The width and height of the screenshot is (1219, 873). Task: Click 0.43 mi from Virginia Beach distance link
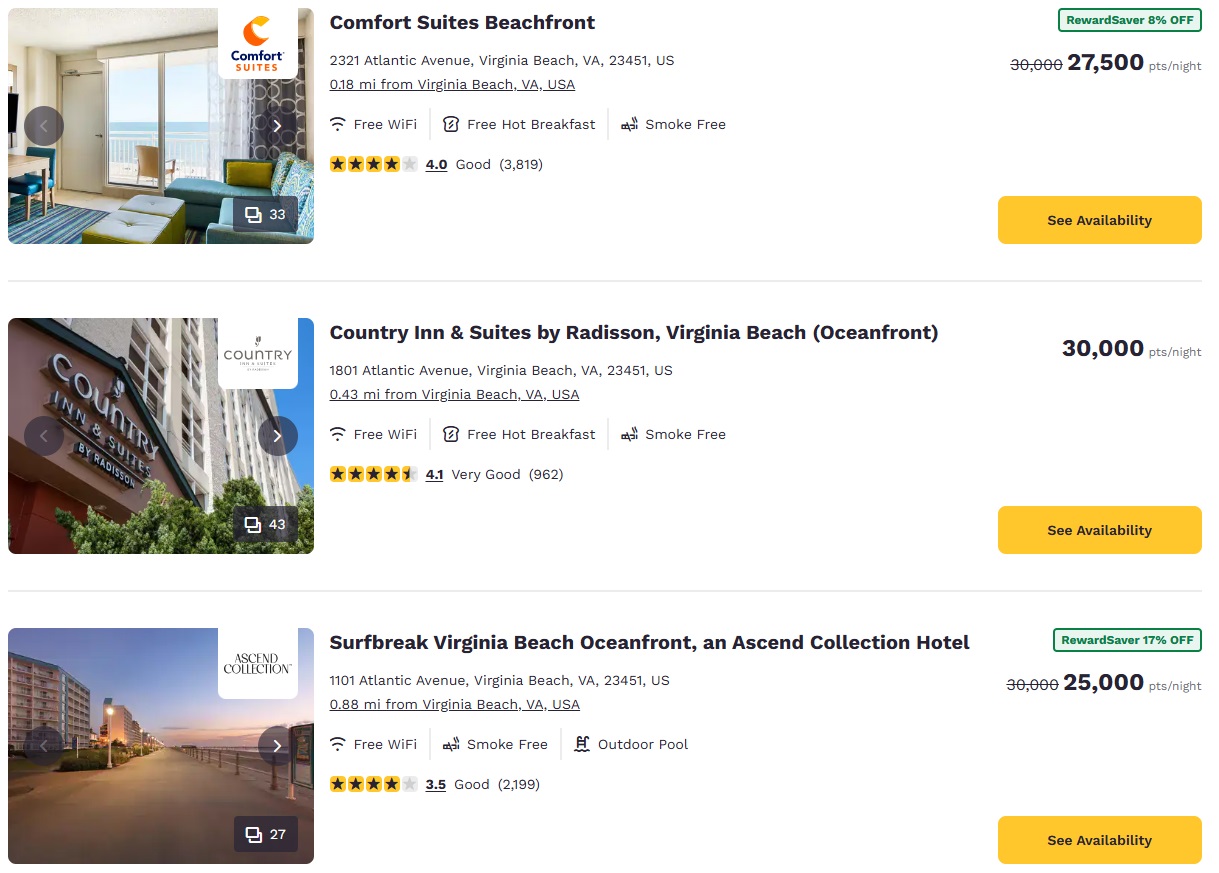point(454,395)
